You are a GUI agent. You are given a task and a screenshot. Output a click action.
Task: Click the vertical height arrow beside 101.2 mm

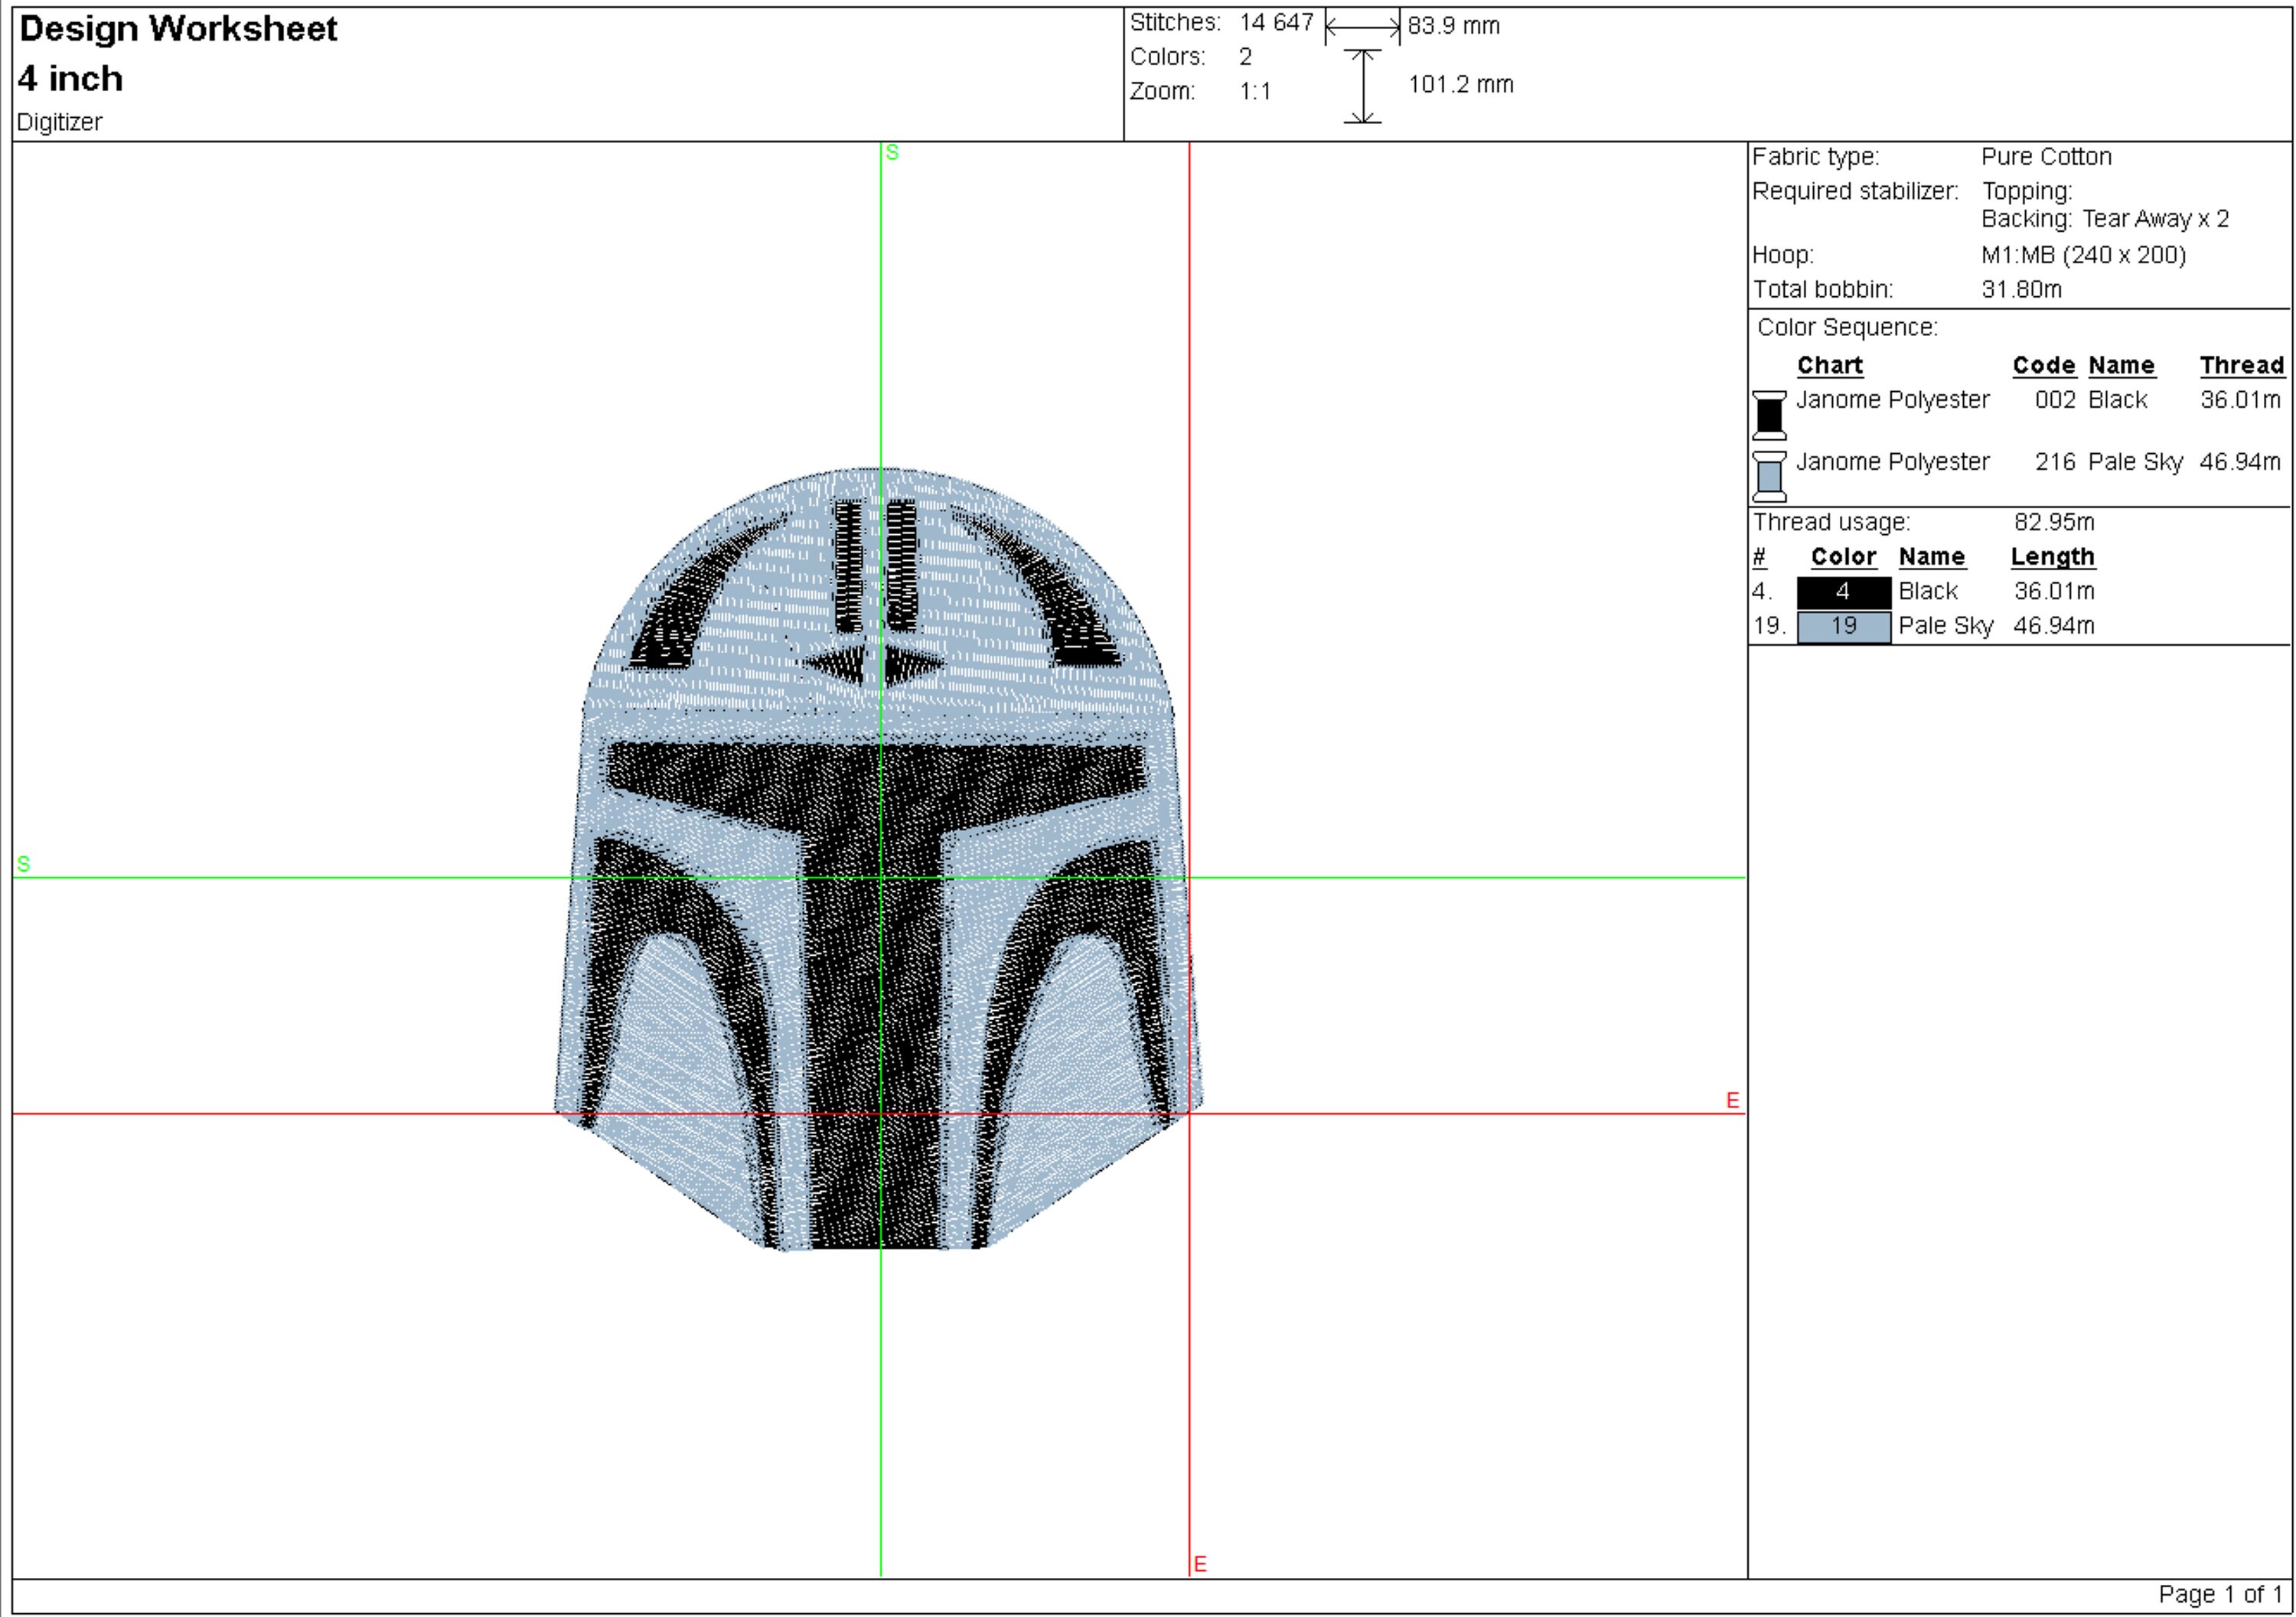[1364, 88]
